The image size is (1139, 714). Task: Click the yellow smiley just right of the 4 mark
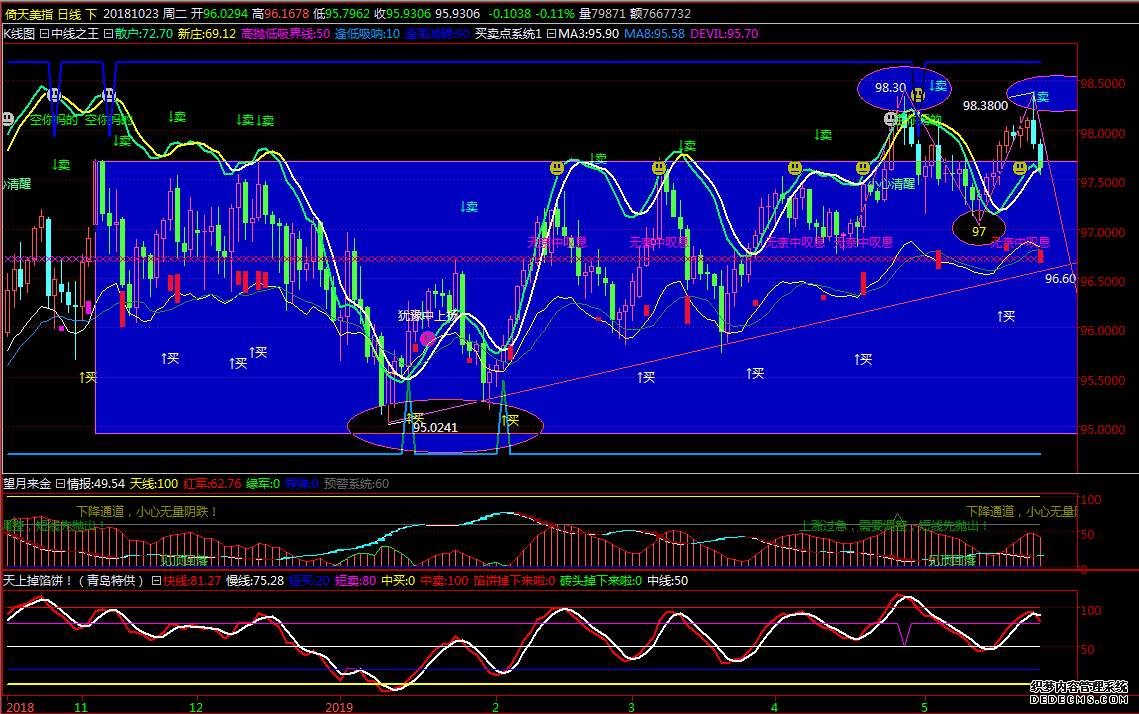coord(795,168)
